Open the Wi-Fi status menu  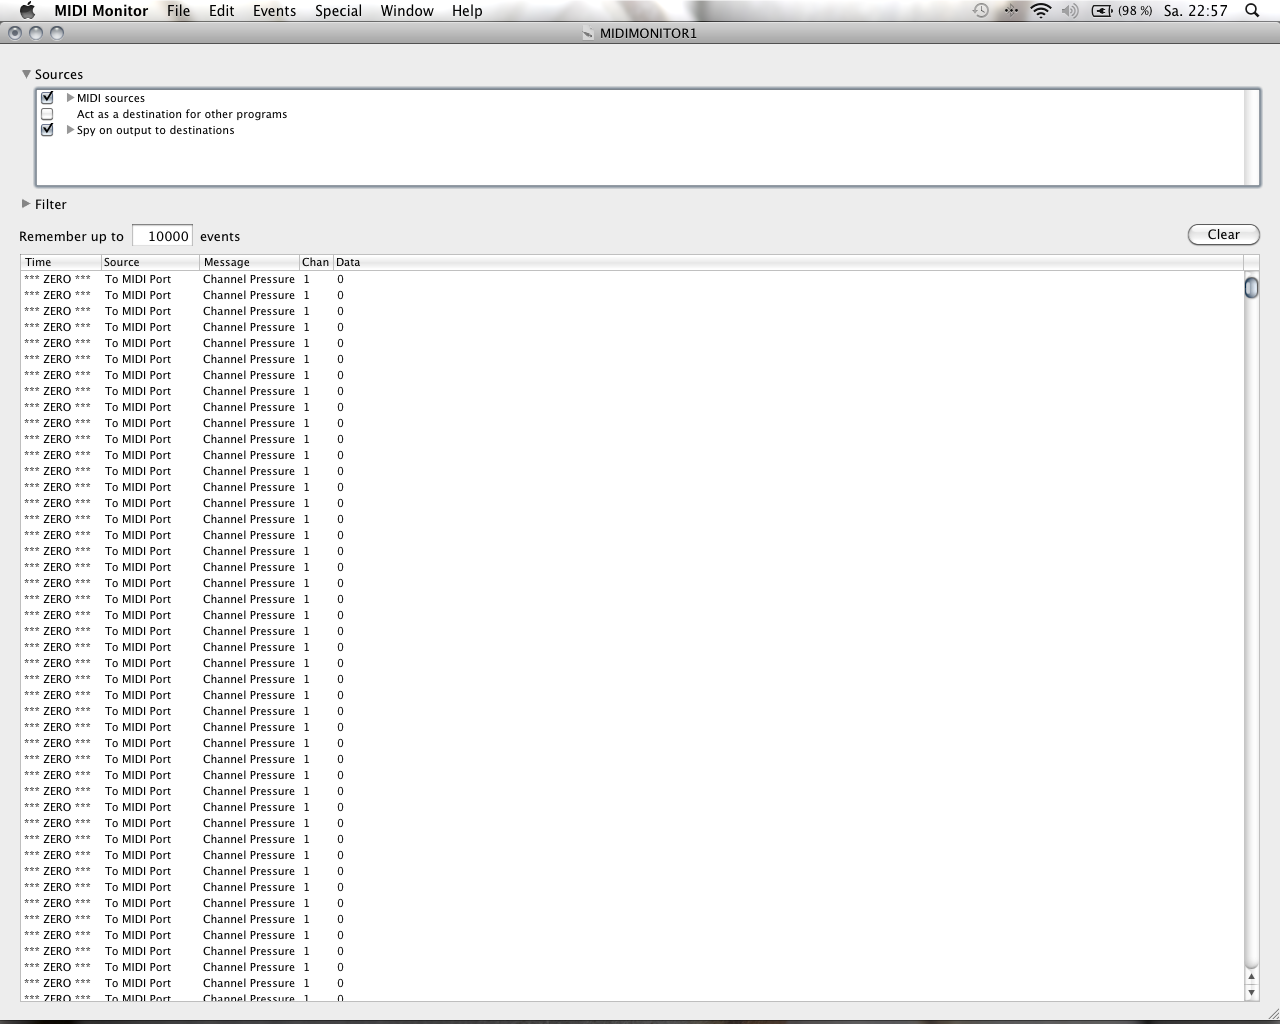point(1041,11)
